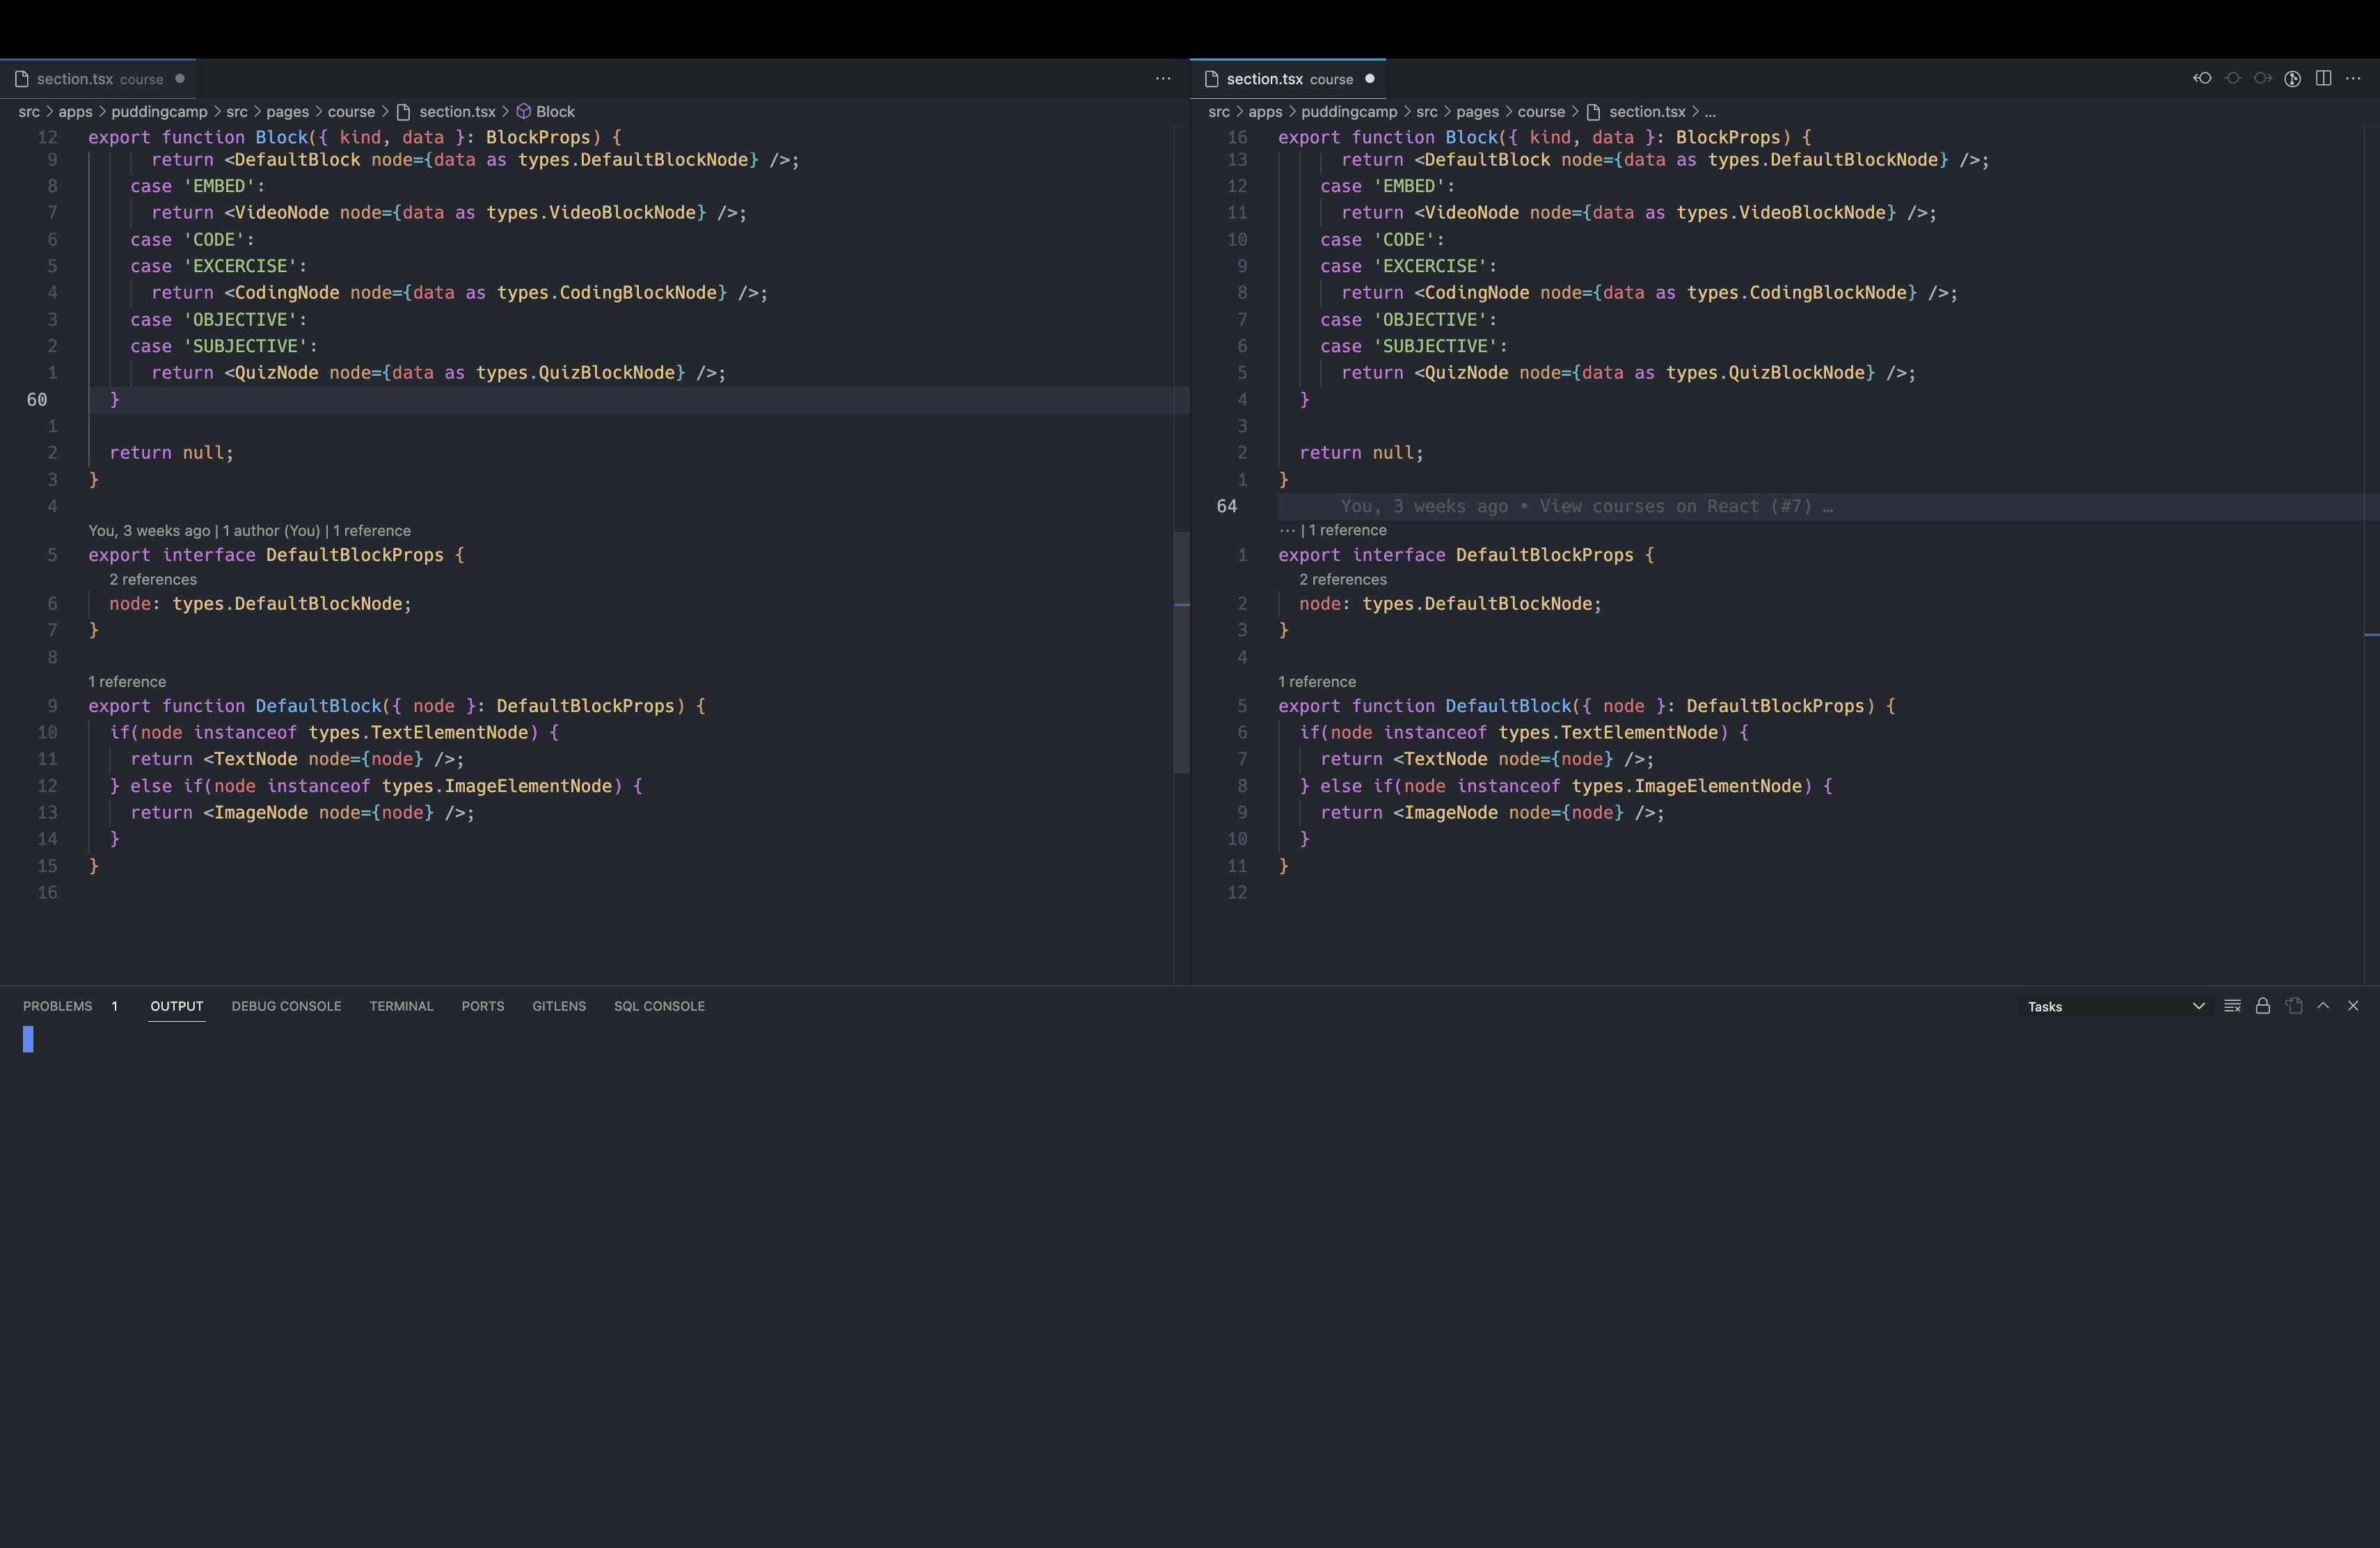2380x1548 pixels.
Task: Open '1 reference' lens above left DefaultBlock
Action: click(x=127, y=682)
